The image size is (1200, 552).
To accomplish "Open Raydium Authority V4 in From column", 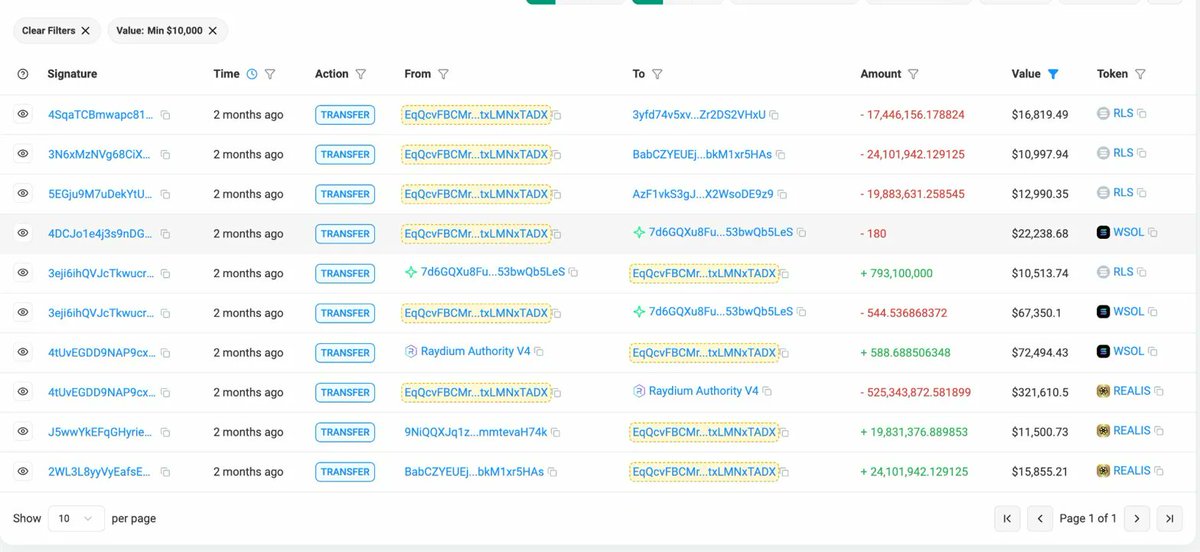I will click(x=475, y=351).
